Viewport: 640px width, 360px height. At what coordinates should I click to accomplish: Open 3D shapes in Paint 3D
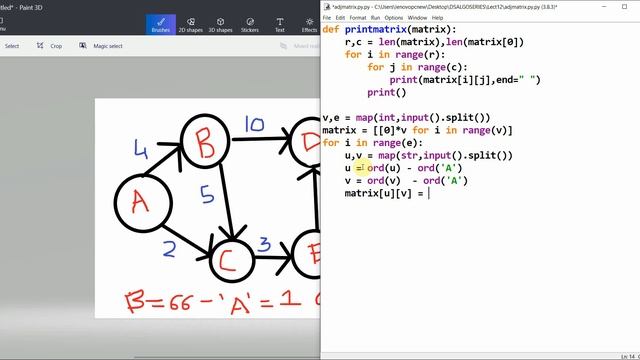pyautogui.click(x=220, y=24)
